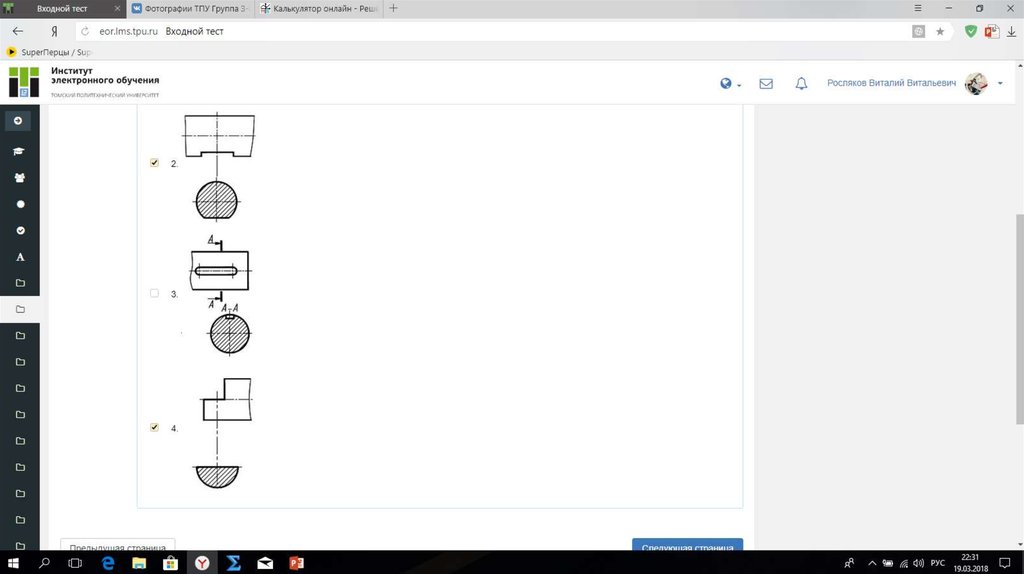Image resolution: width=1024 pixels, height=574 pixels.
Task: Open the notifications bell icon
Action: 801,84
